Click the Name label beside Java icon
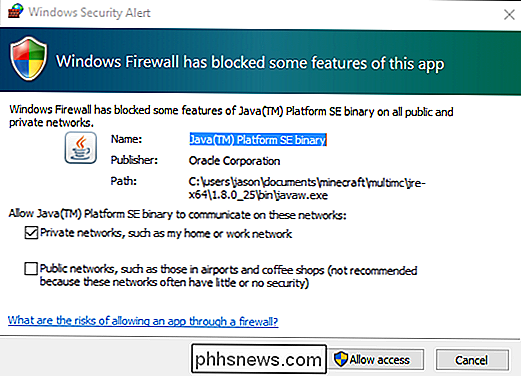The image size is (521, 376). point(126,139)
